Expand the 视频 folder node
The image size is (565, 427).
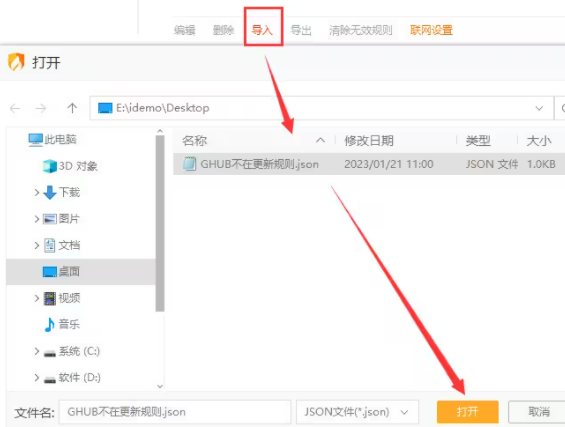click(x=36, y=298)
